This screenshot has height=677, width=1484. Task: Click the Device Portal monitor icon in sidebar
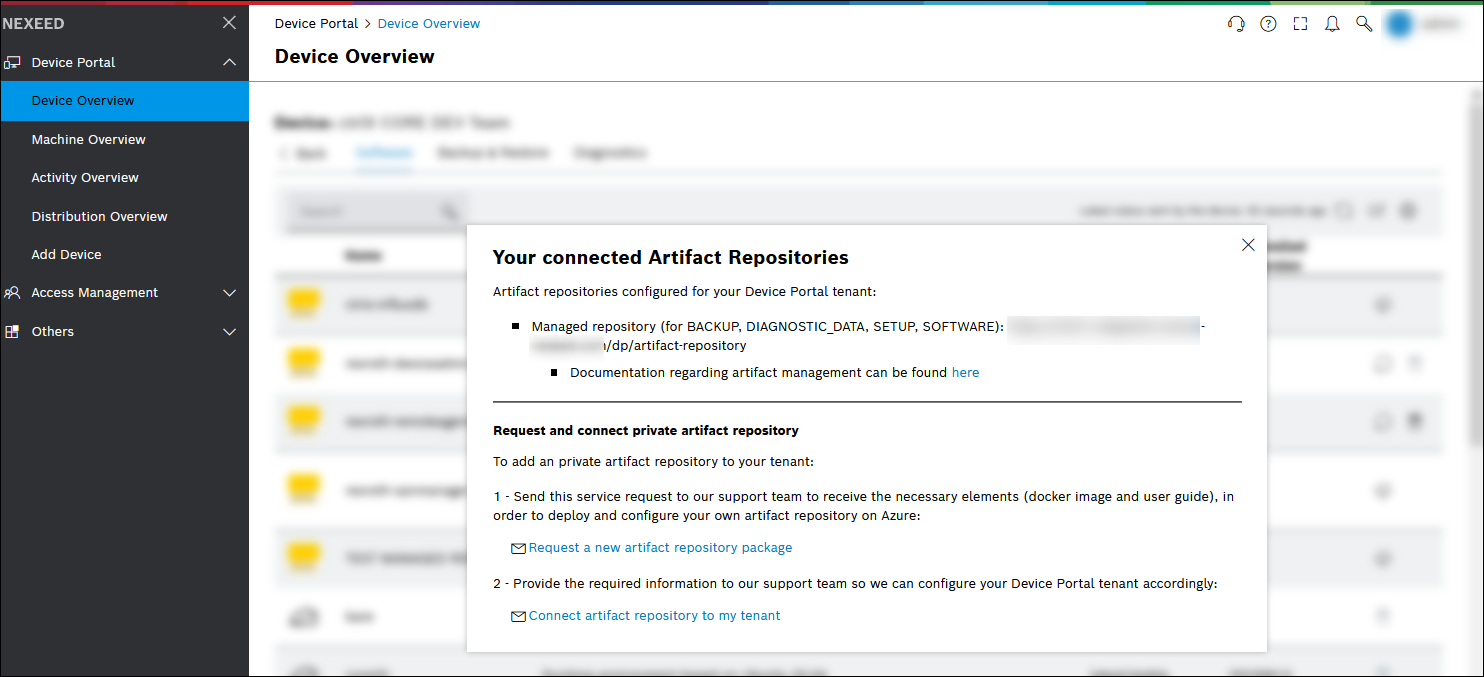(x=13, y=62)
